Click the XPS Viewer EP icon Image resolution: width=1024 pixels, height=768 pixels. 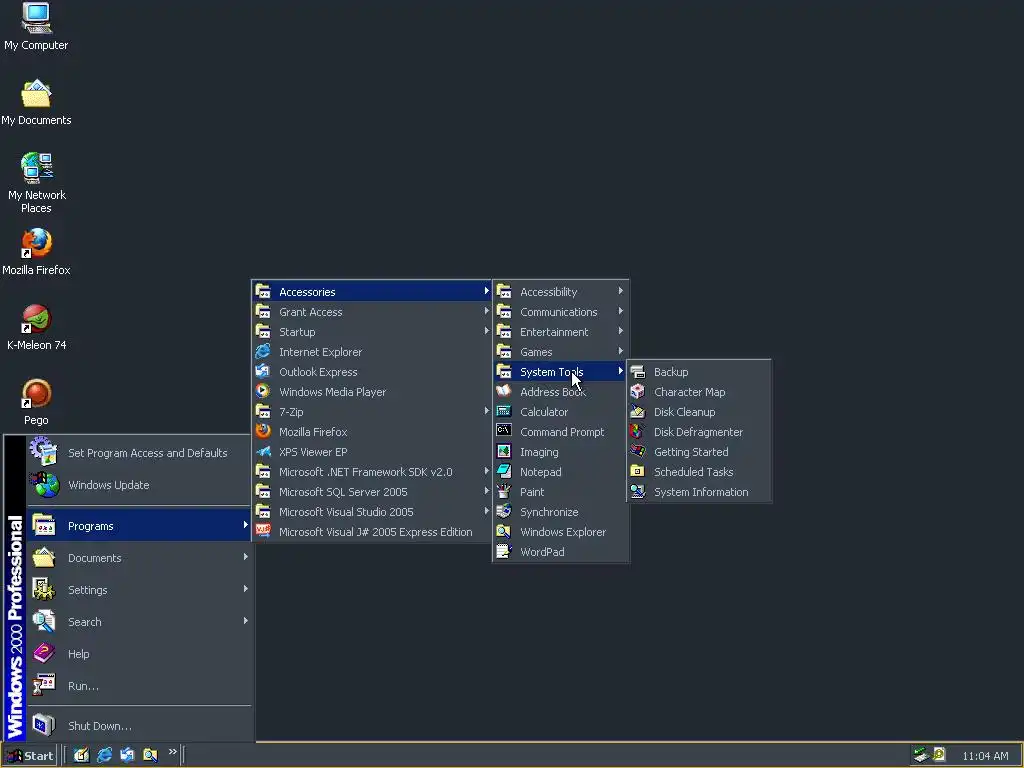(263, 451)
